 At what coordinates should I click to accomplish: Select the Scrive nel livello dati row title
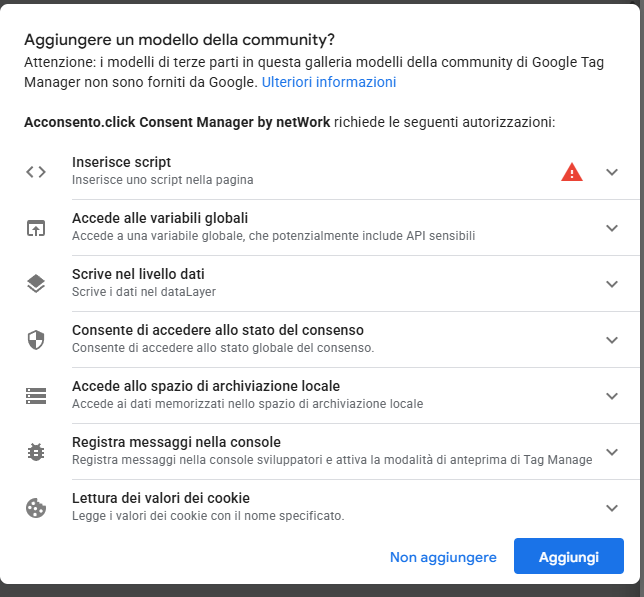point(138,274)
